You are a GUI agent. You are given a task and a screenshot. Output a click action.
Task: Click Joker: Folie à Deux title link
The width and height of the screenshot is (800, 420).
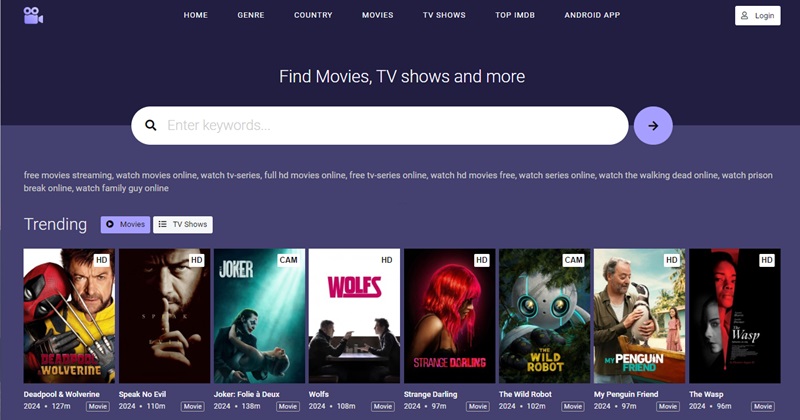[x=246, y=394]
